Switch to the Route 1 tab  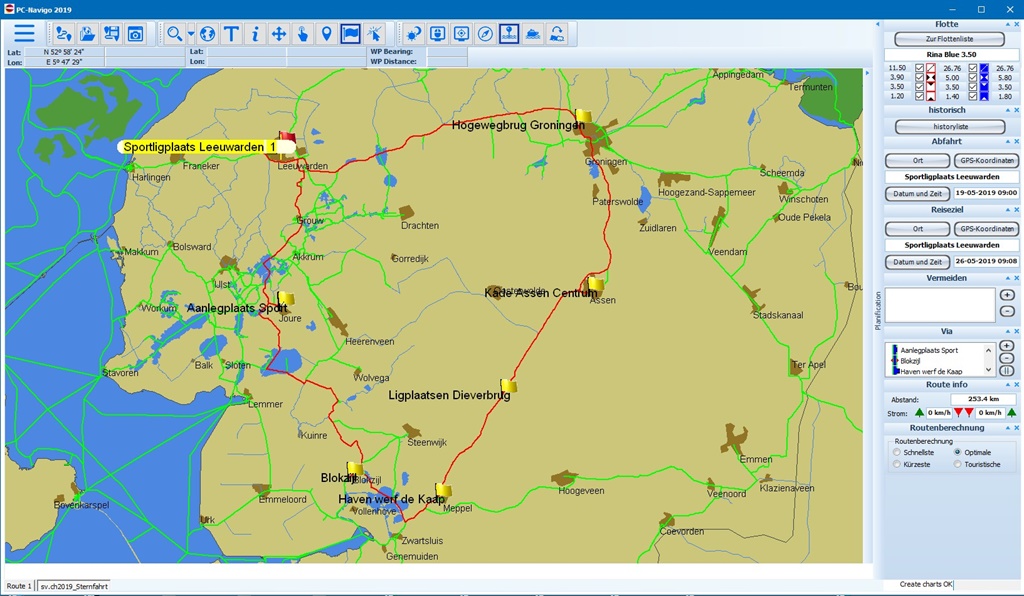[19, 586]
